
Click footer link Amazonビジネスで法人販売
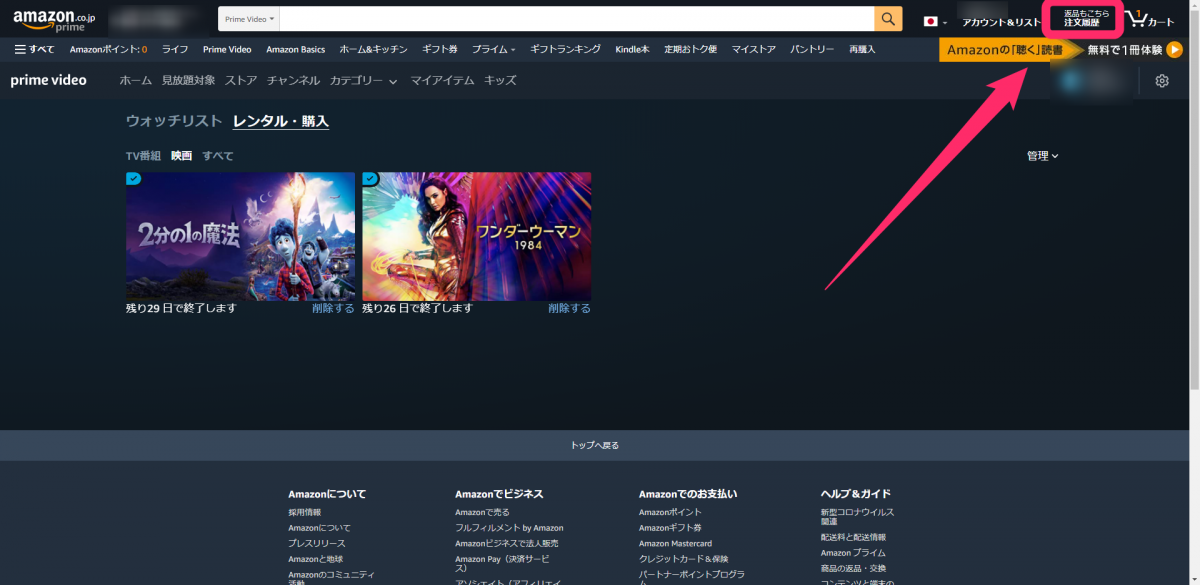[509, 543]
